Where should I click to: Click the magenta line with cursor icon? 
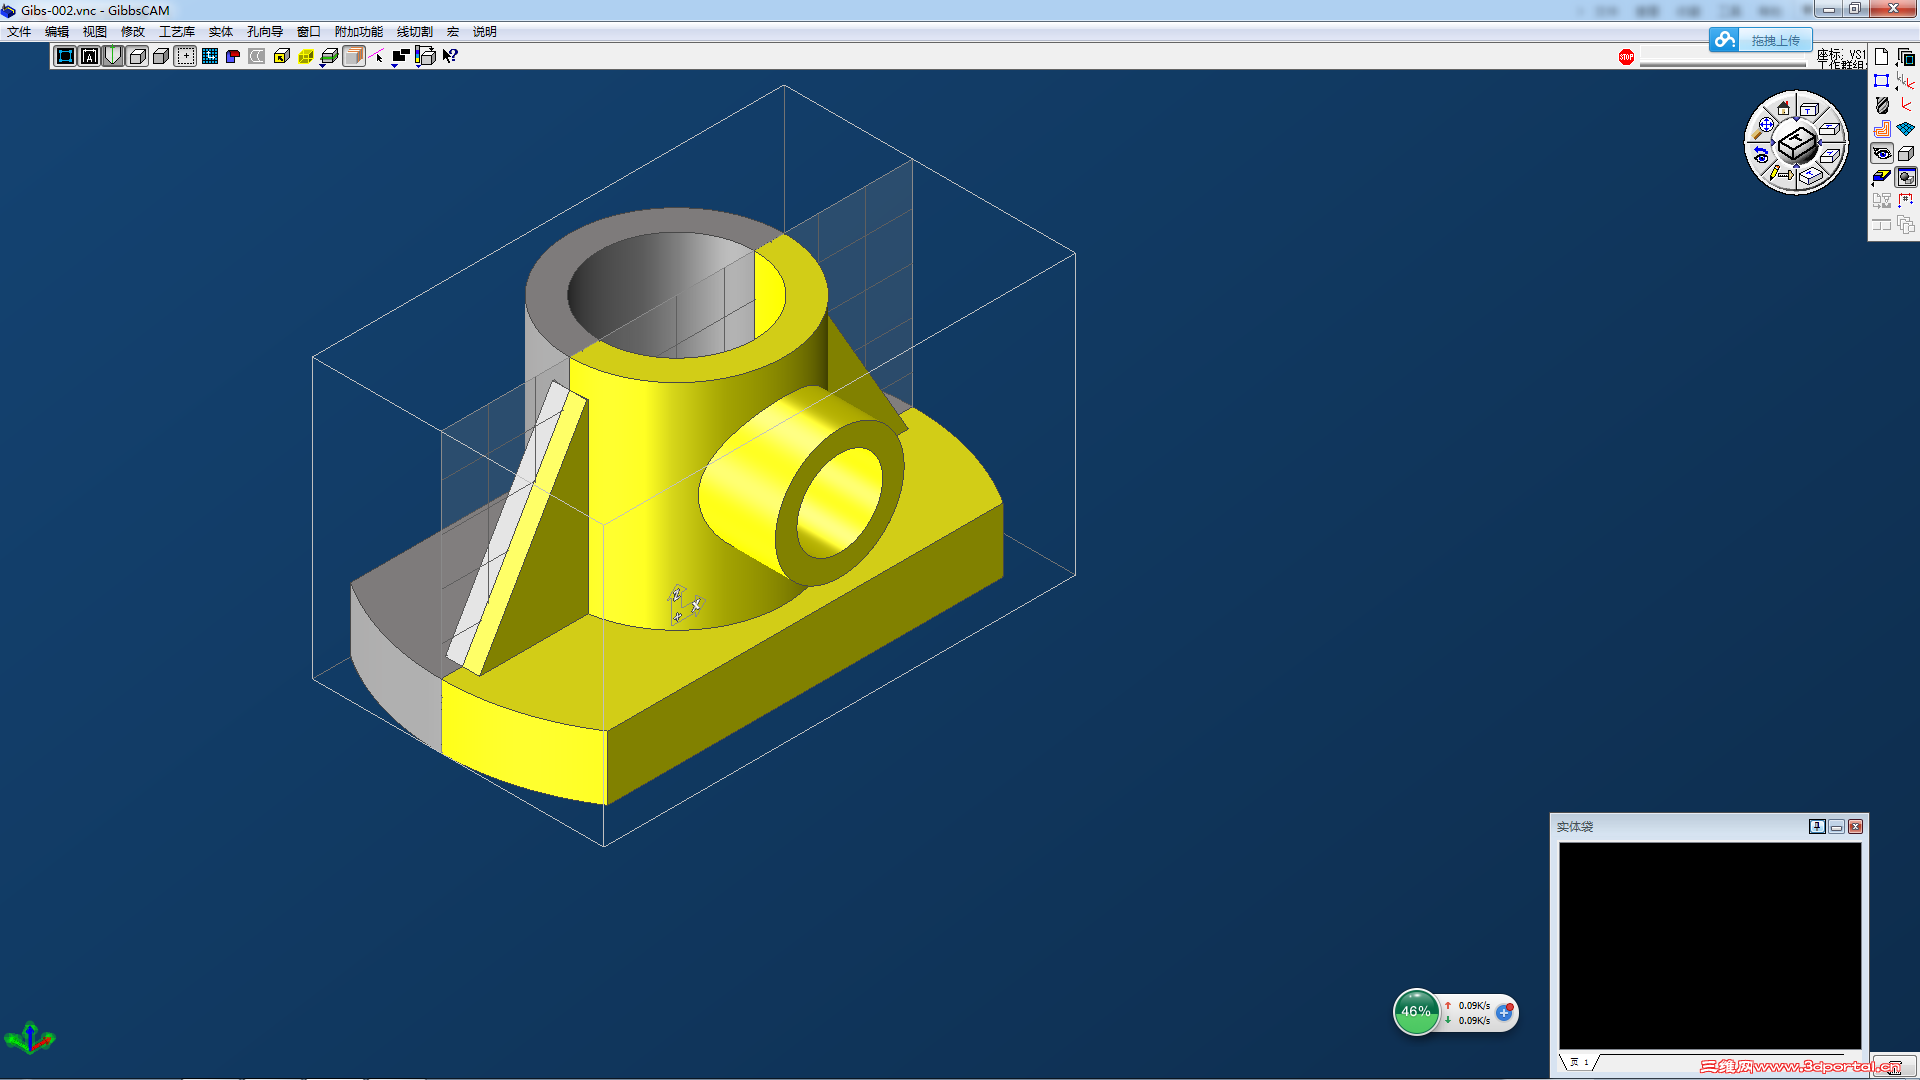click(x=377, y=56)
